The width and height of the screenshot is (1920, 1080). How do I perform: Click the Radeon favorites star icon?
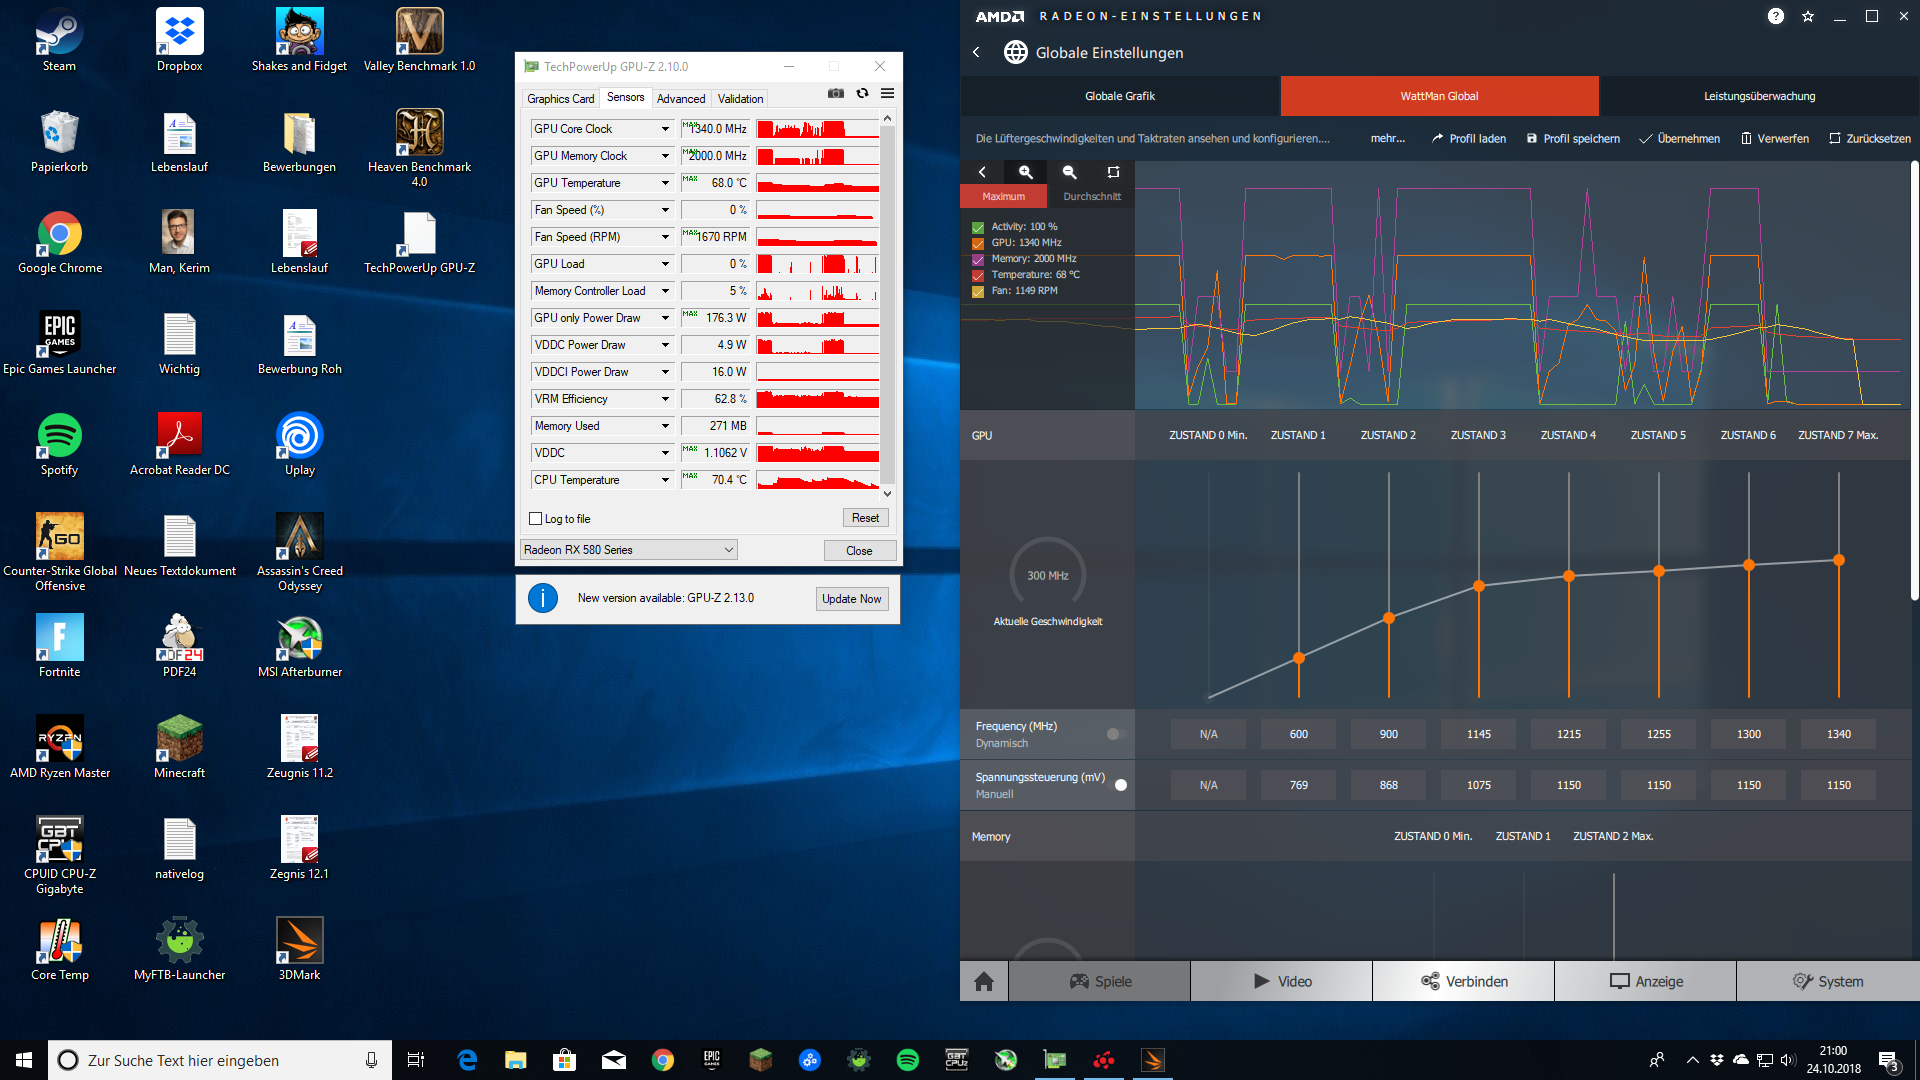pos(1808,16)
